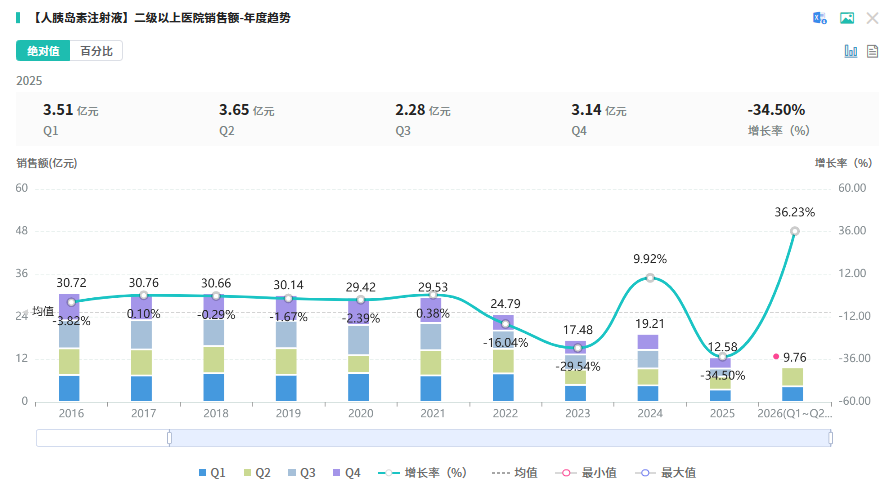Close the annual trend panel
891x488 pixels.
(872, 18)
